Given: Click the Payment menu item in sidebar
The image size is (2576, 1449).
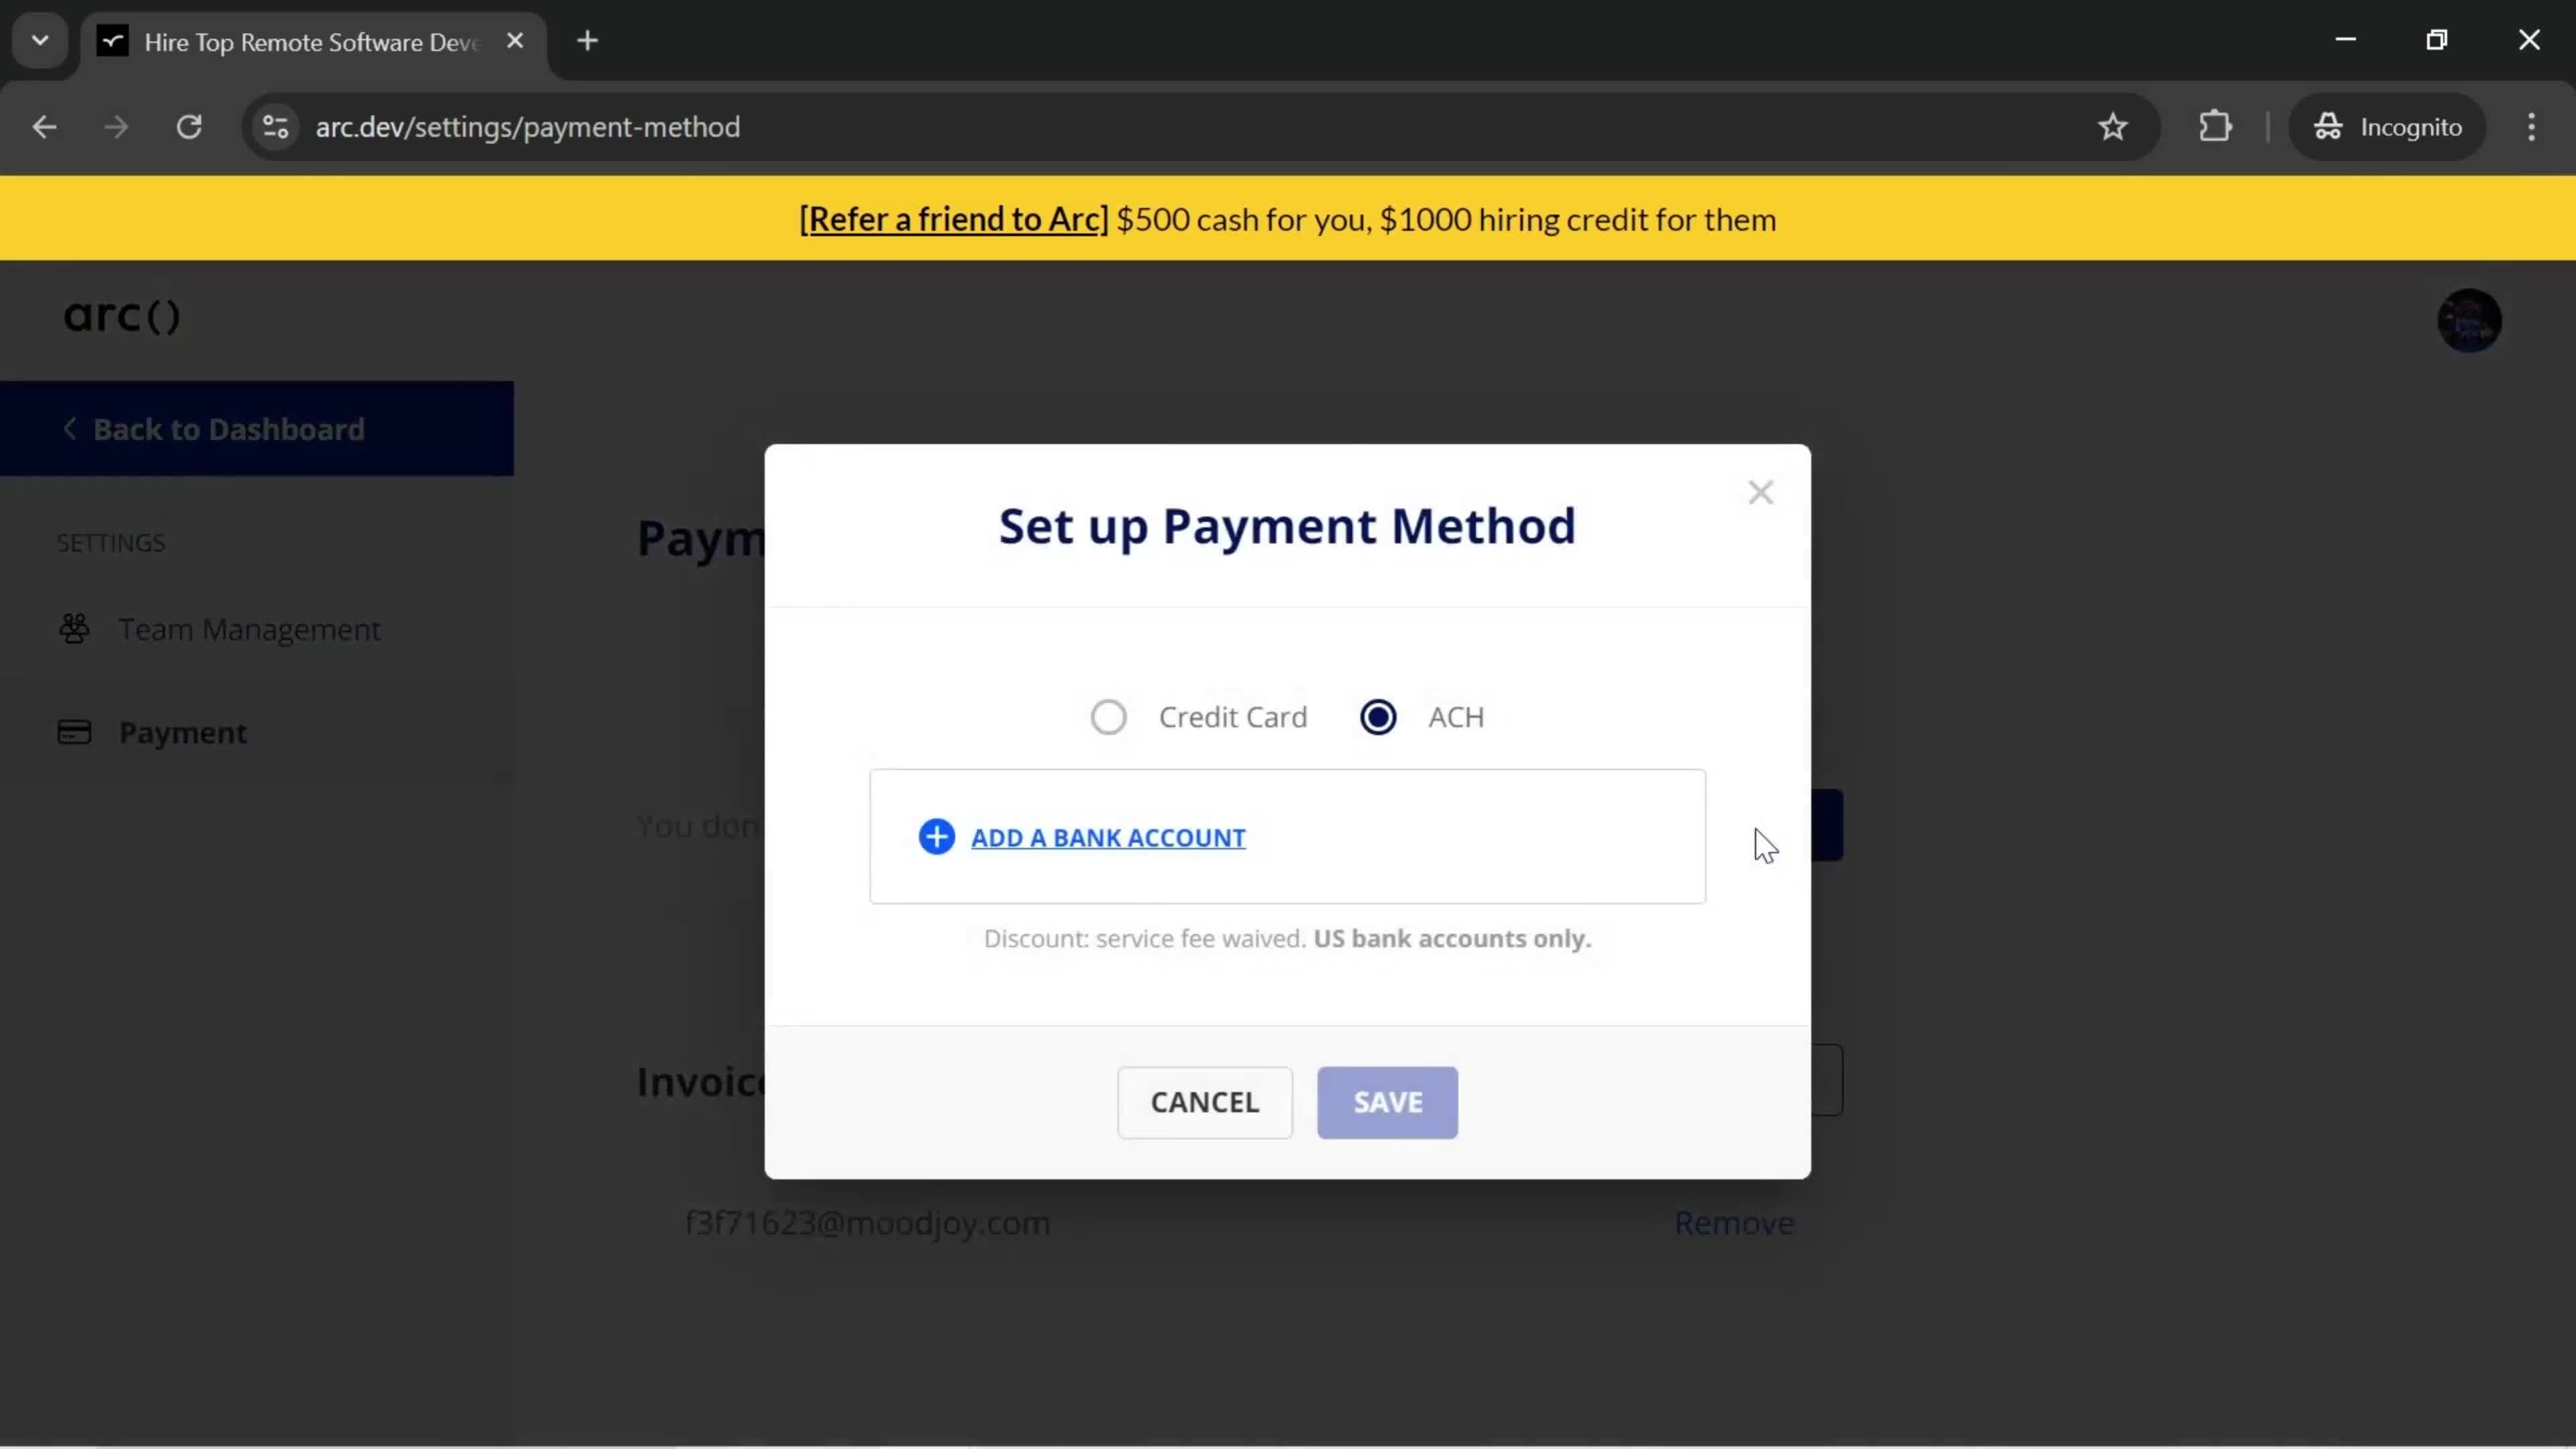Looking at the screenshot, I should (x=182, y=731).
